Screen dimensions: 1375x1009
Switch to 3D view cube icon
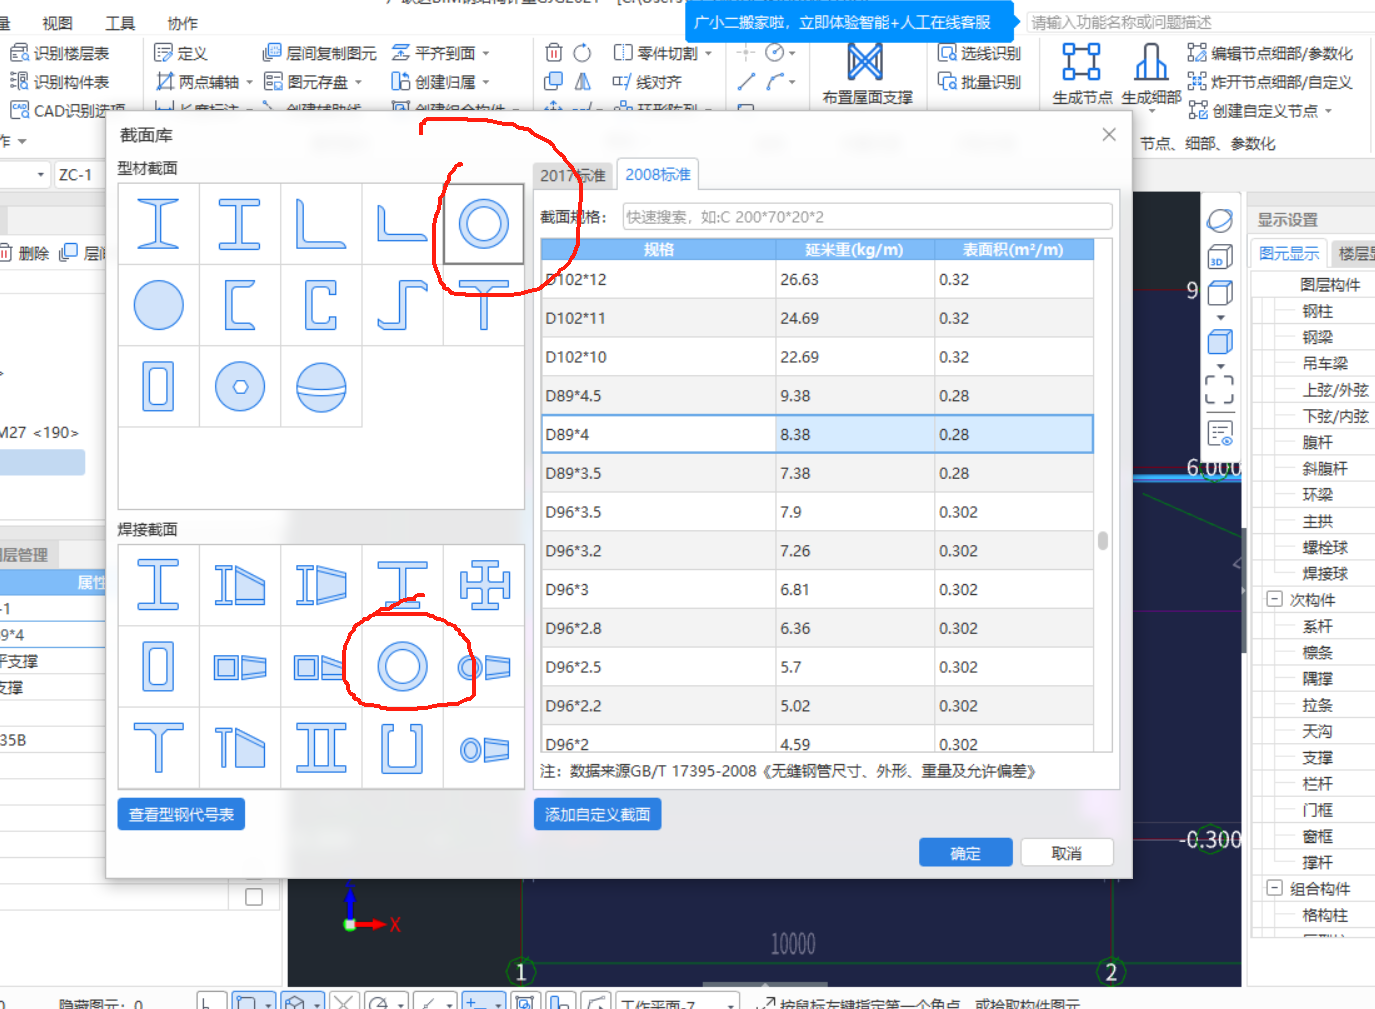coord(1219,257)
